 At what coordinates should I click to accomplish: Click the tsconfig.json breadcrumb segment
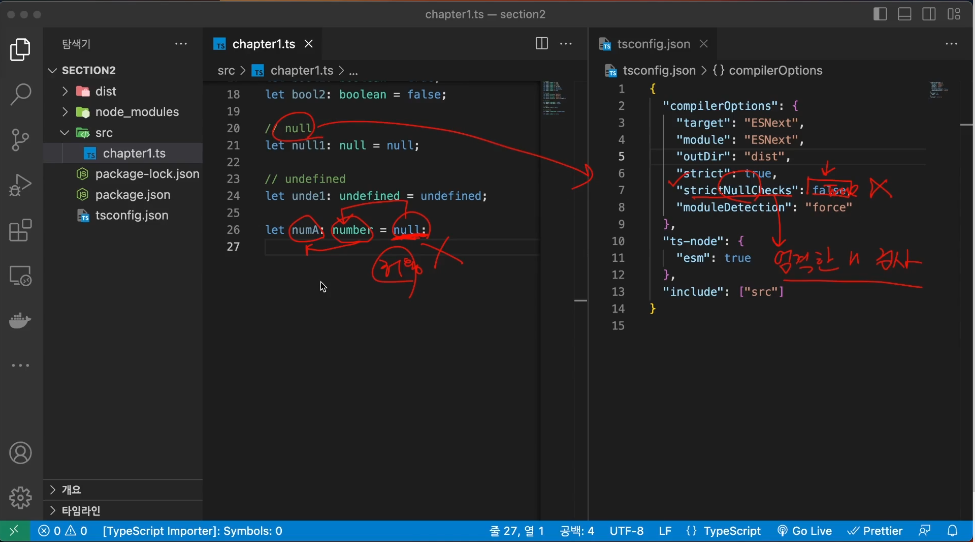[659, 70]
